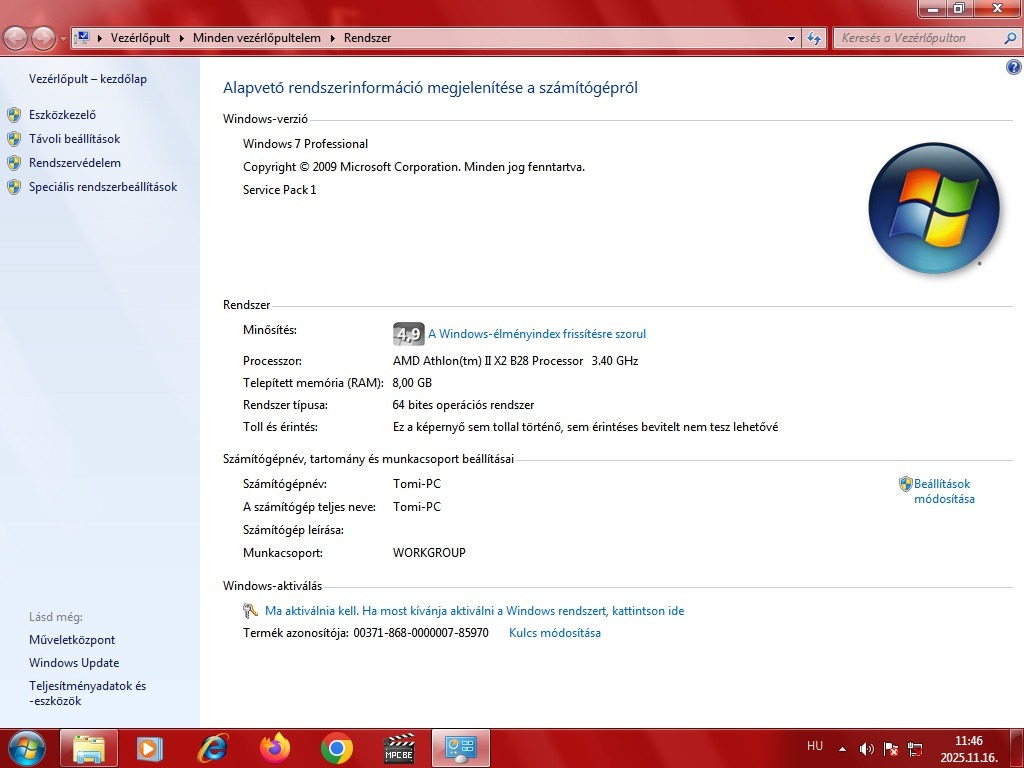1024x768 pixels.
Task: Open the Windows Start orb
Action: [27, 748]
